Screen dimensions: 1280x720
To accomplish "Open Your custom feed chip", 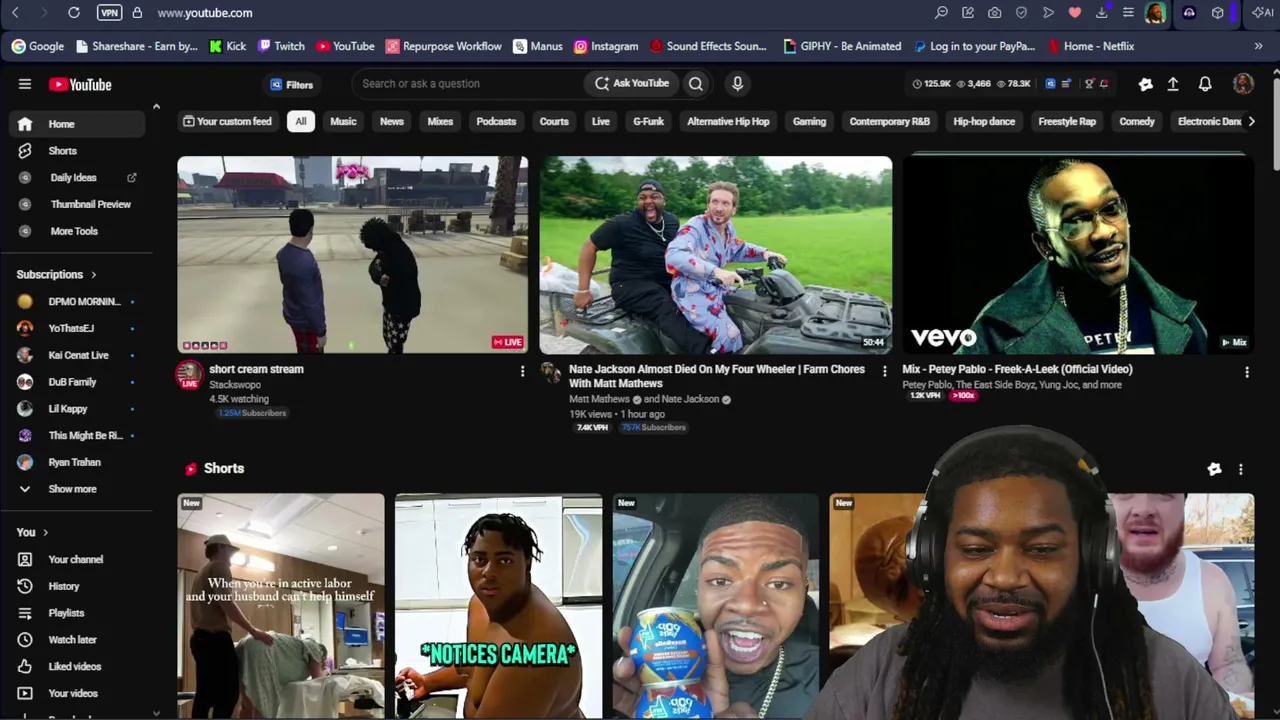I will coord(227,122).
